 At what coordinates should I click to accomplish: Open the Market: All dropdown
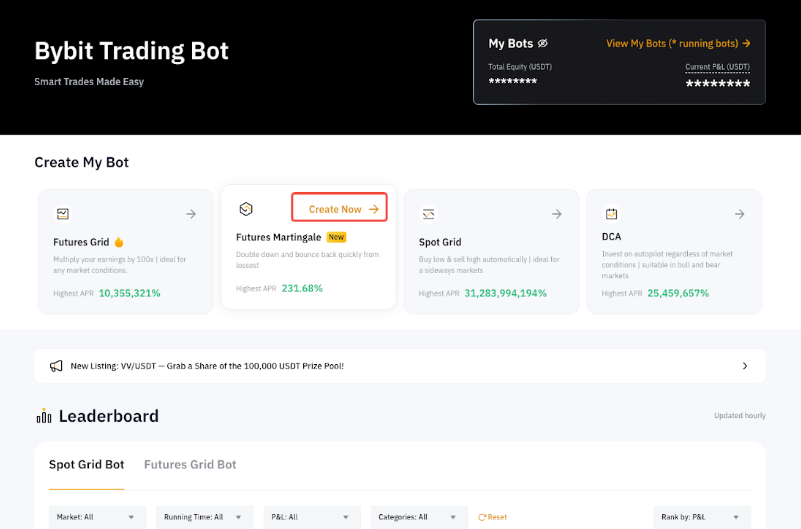click(x=97, y=517)
